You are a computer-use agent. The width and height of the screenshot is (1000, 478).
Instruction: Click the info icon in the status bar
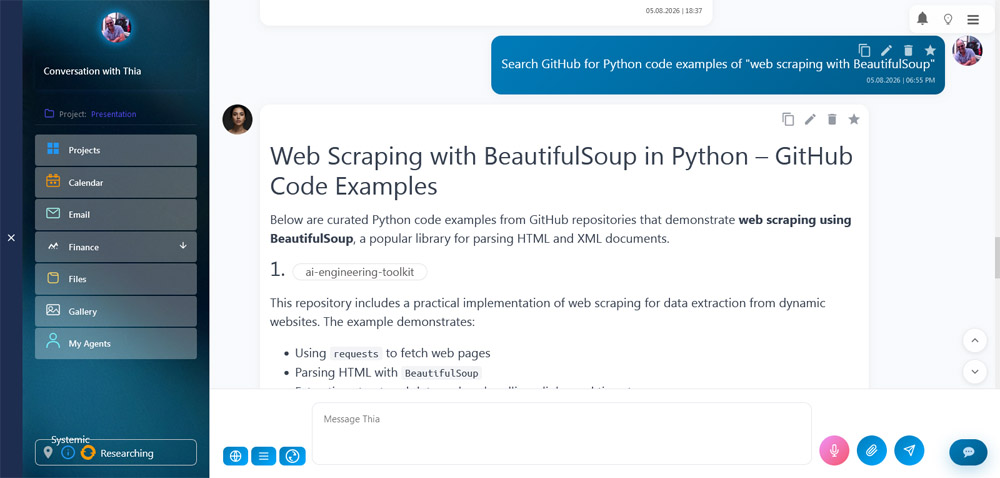pyautogui.click(x=68, y=453)
